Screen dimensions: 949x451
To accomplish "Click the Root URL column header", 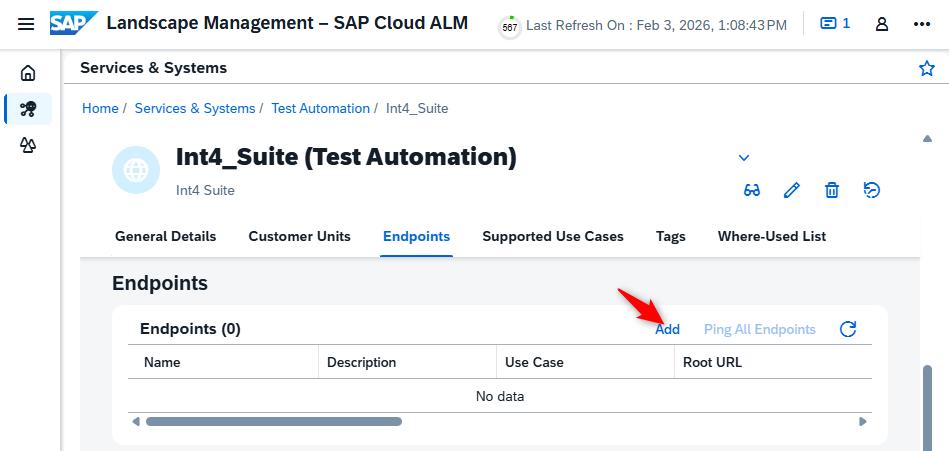I will (x=712, y=363).
